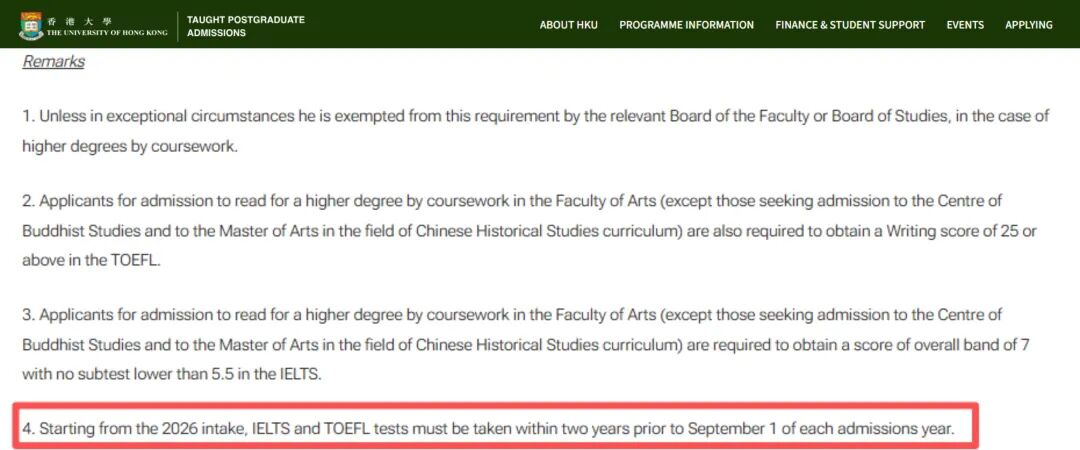The image size is (1080, 450).
Task: Open the Programme Information menu
Action: click(x=686, y=25)
